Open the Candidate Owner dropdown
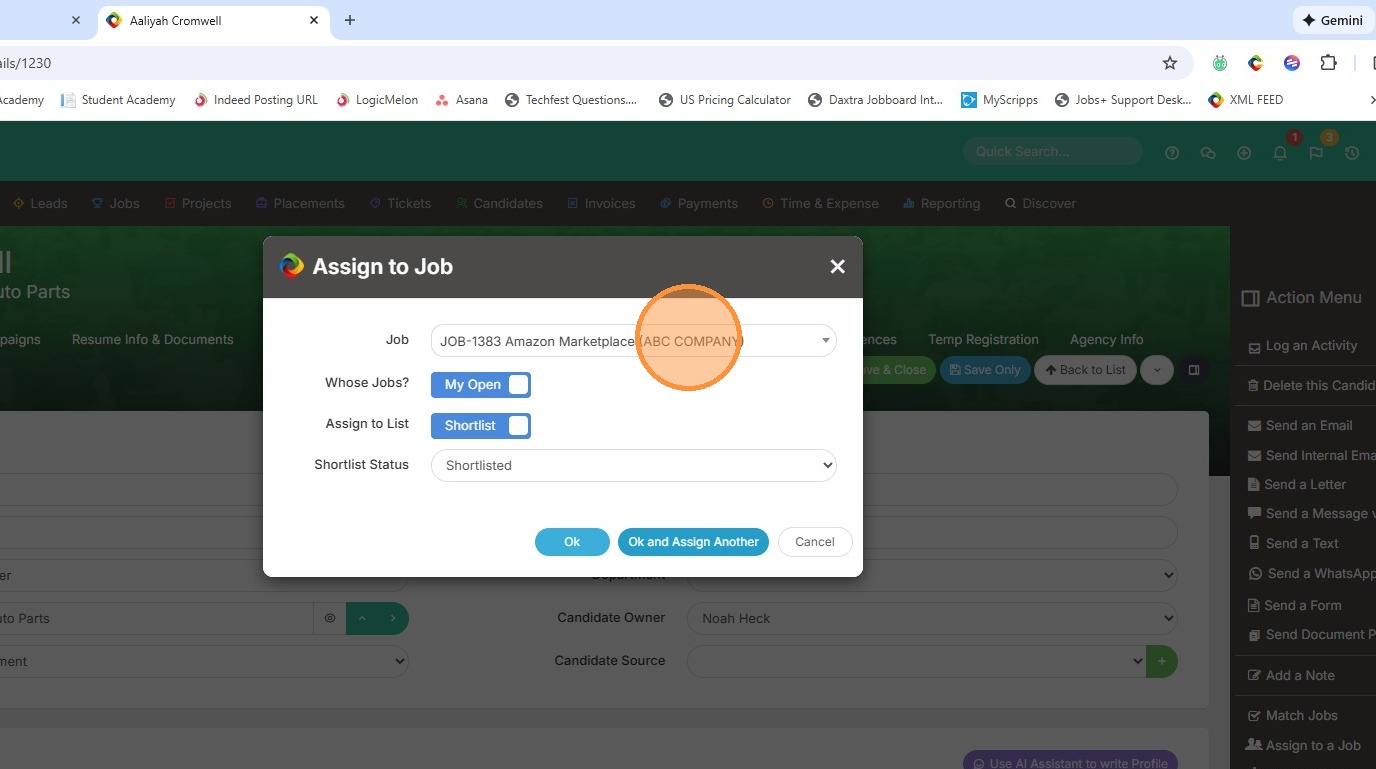Screen dimensions: 1376x769 click(932, 618)
